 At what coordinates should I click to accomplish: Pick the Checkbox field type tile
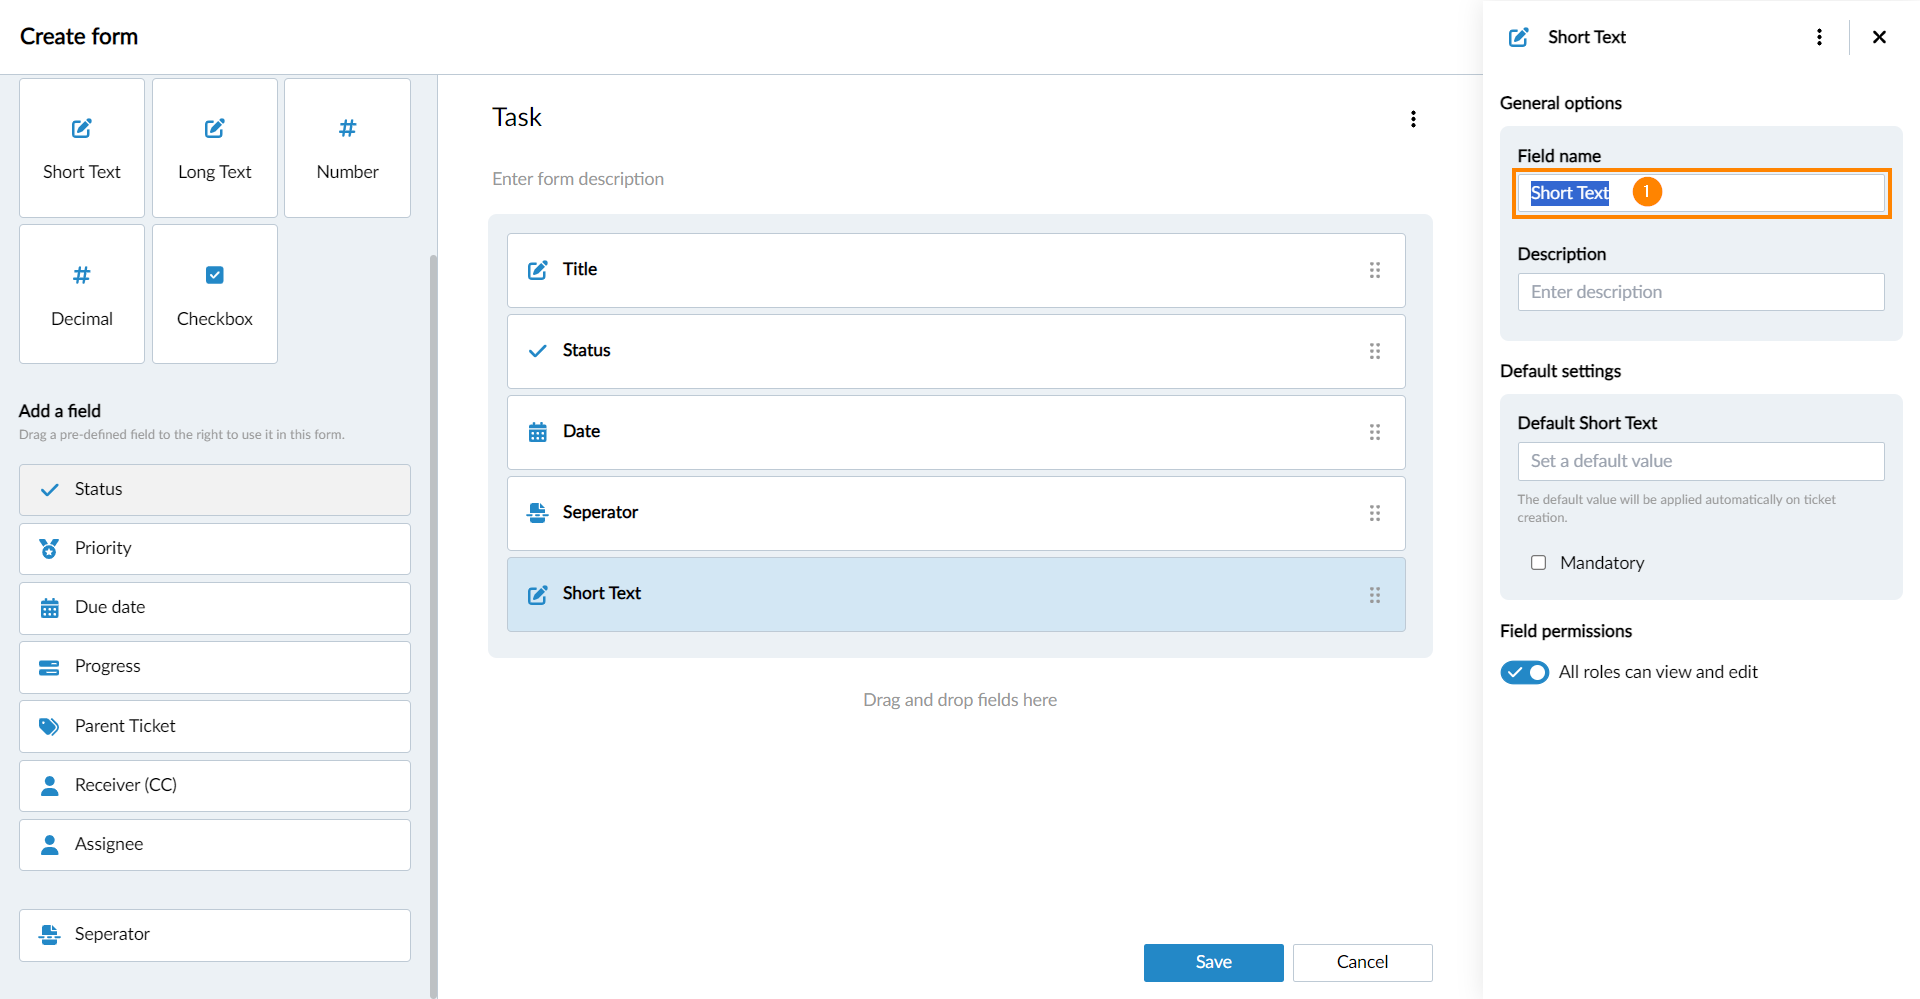pyautogui.click(x=214, y=294)
